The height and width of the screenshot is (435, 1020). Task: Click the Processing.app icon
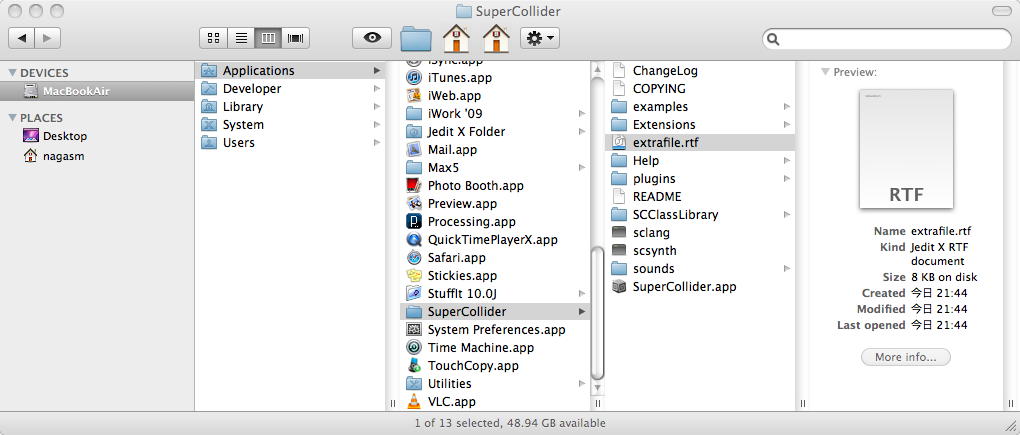point(414,222)
